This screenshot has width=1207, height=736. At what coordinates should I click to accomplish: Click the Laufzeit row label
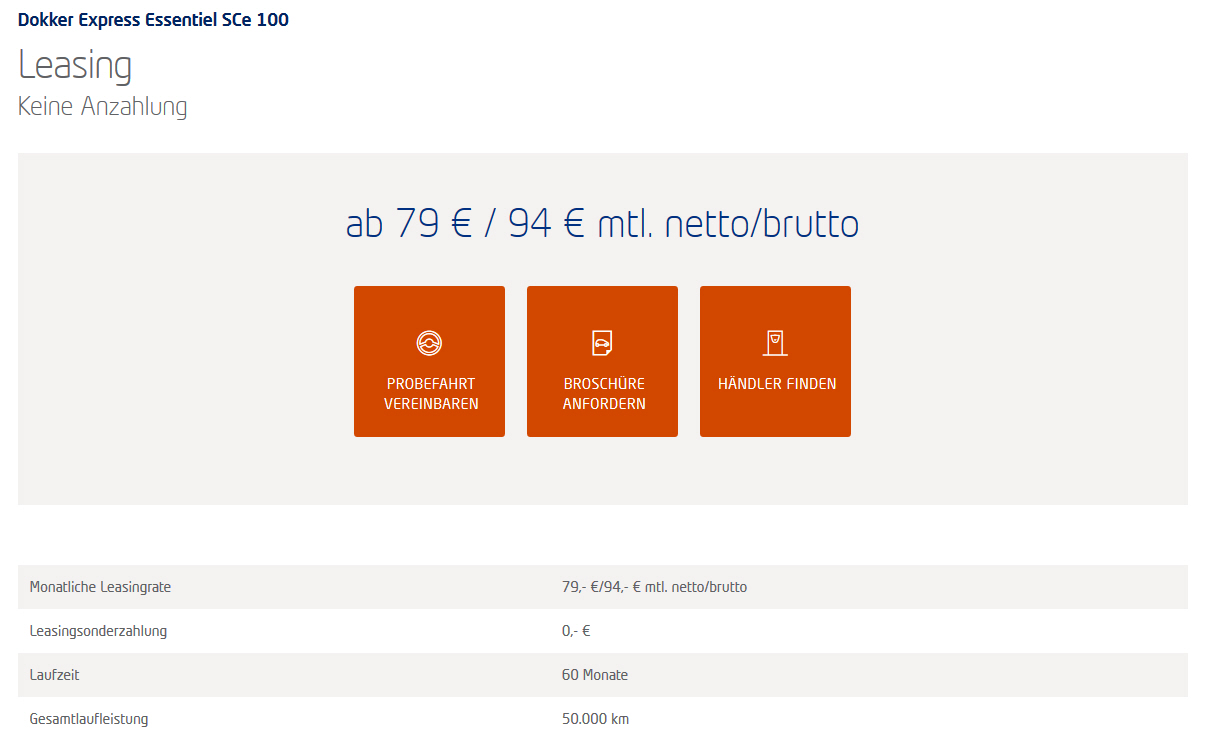pos(55,675)
